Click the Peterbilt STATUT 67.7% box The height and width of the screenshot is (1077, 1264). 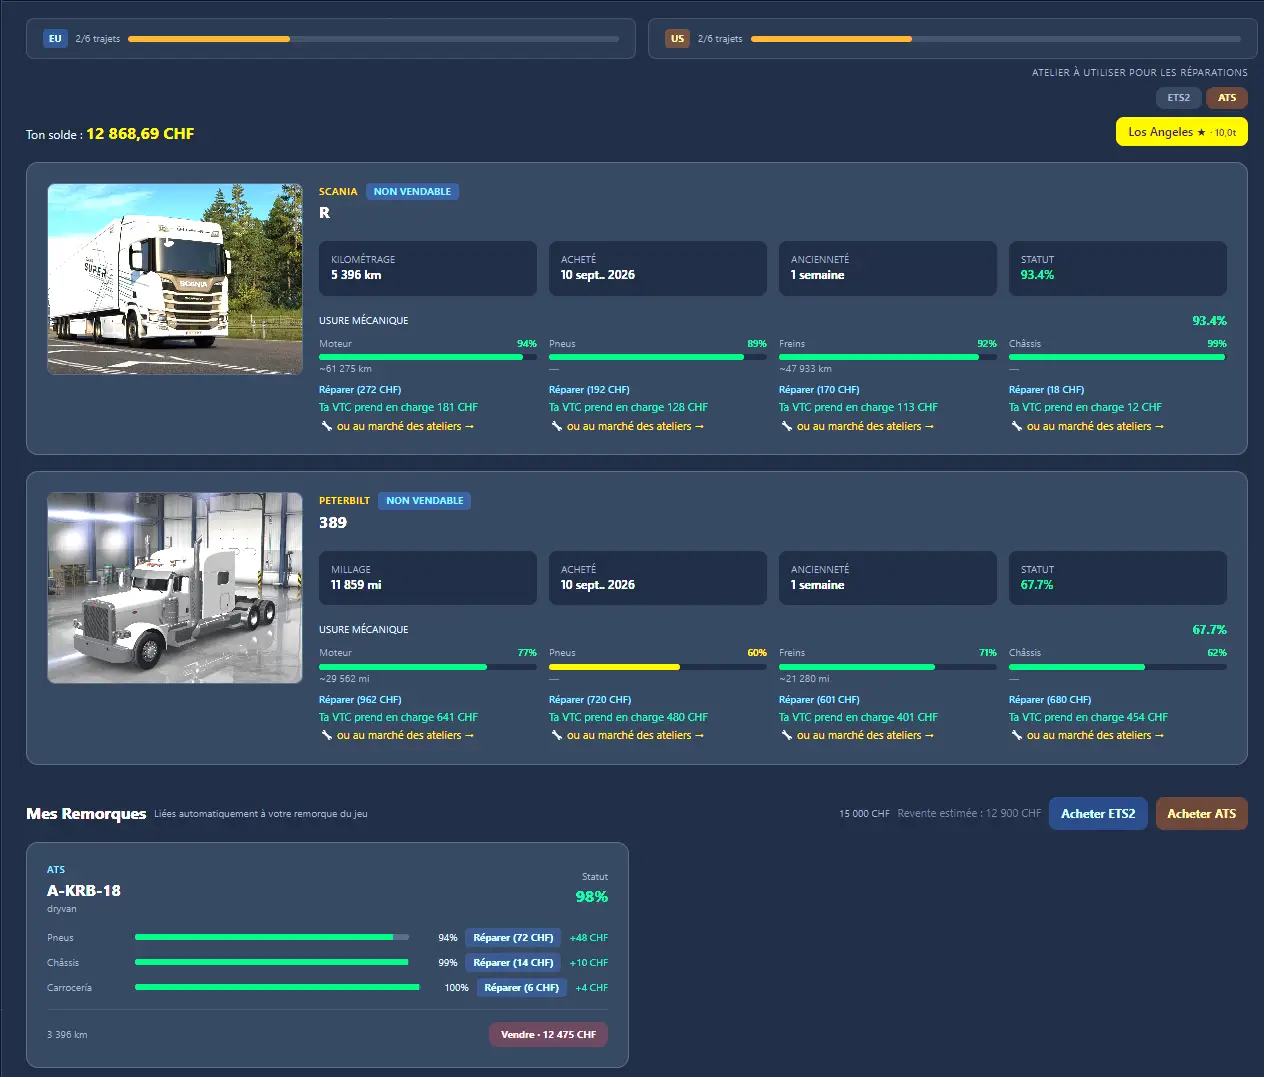coord(1118,578)
